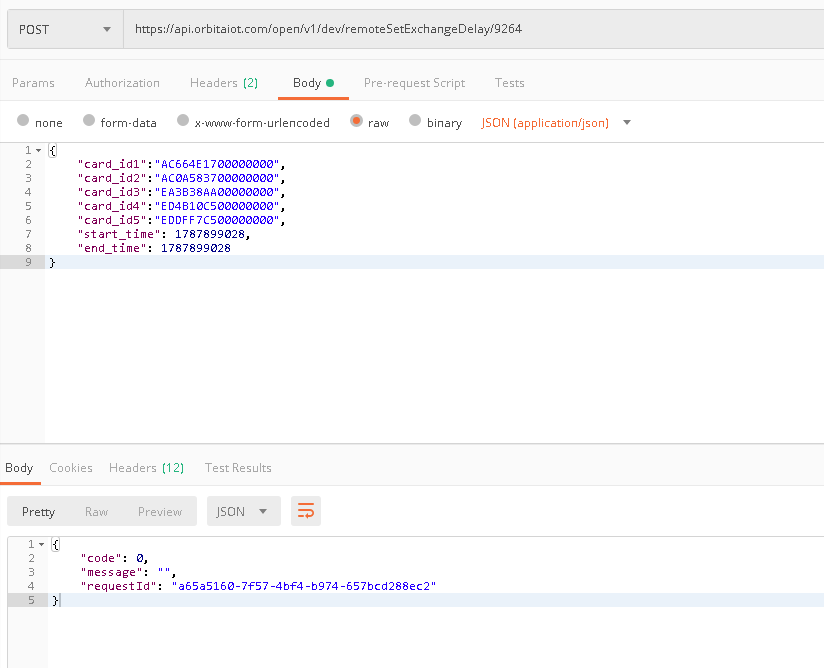The width and height of the screenshot is (824, 668).
Task: Click the card_id5 value EDDFF7C500000000
Action: click(x=217, y=220)
